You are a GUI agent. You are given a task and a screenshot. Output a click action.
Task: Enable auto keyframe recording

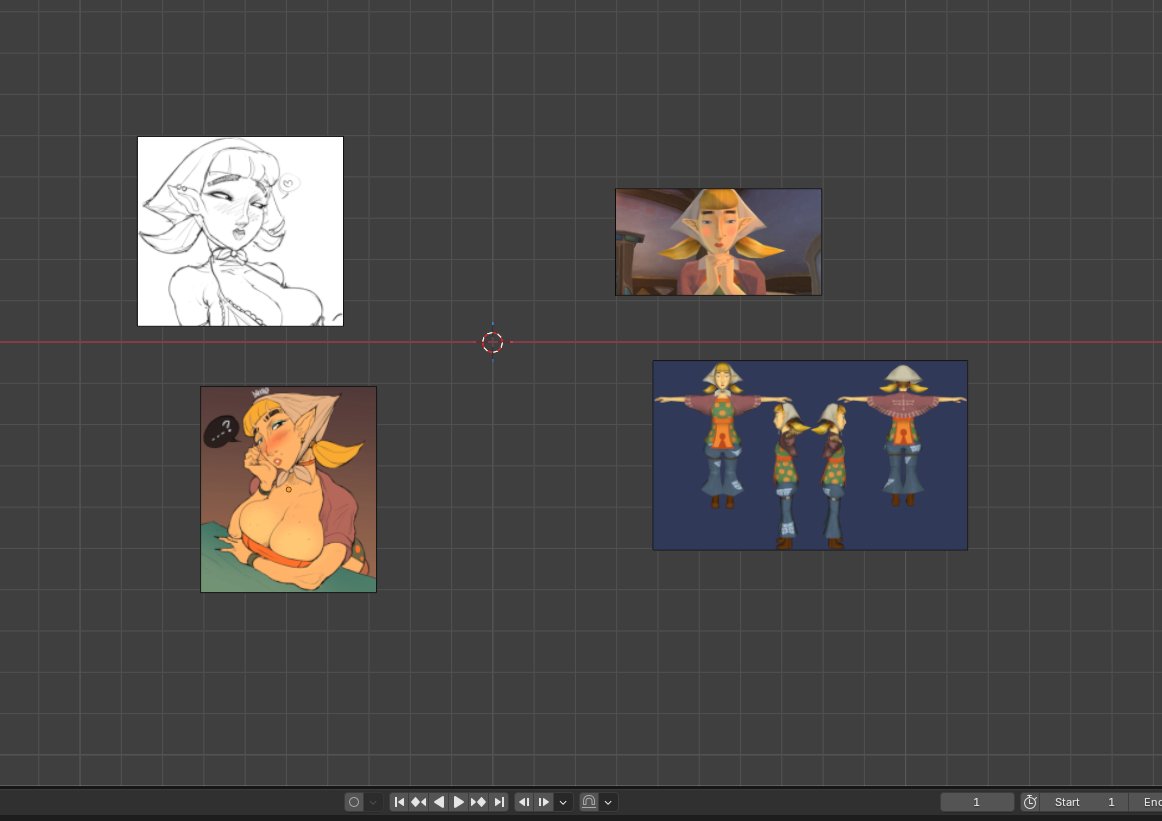[354, 801]
